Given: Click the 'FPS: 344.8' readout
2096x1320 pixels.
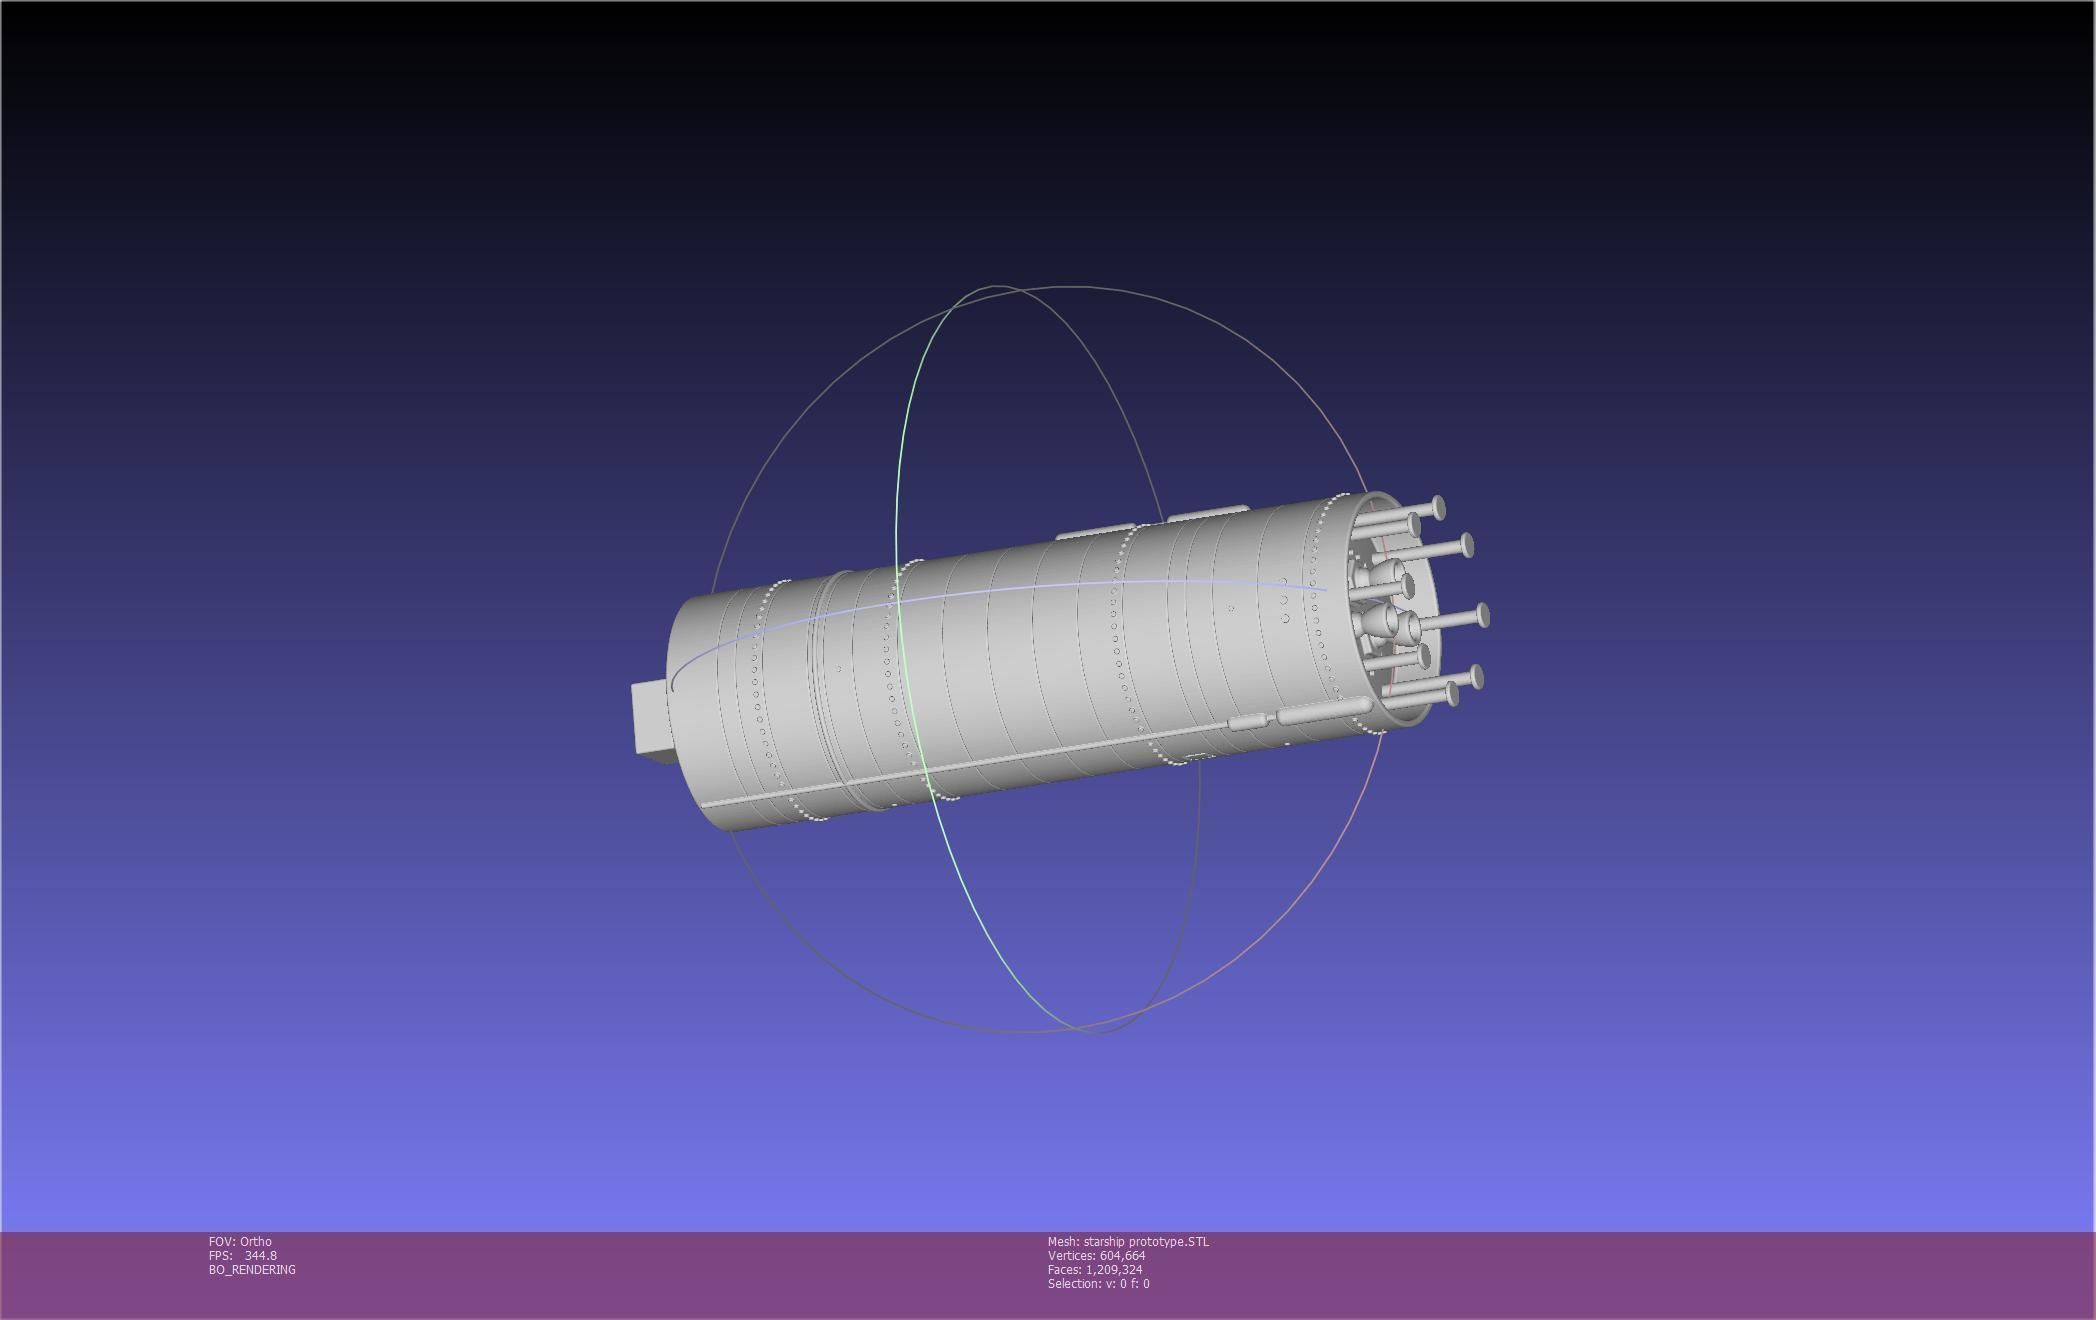Looking at the screenshot, I should [243, 1255].
